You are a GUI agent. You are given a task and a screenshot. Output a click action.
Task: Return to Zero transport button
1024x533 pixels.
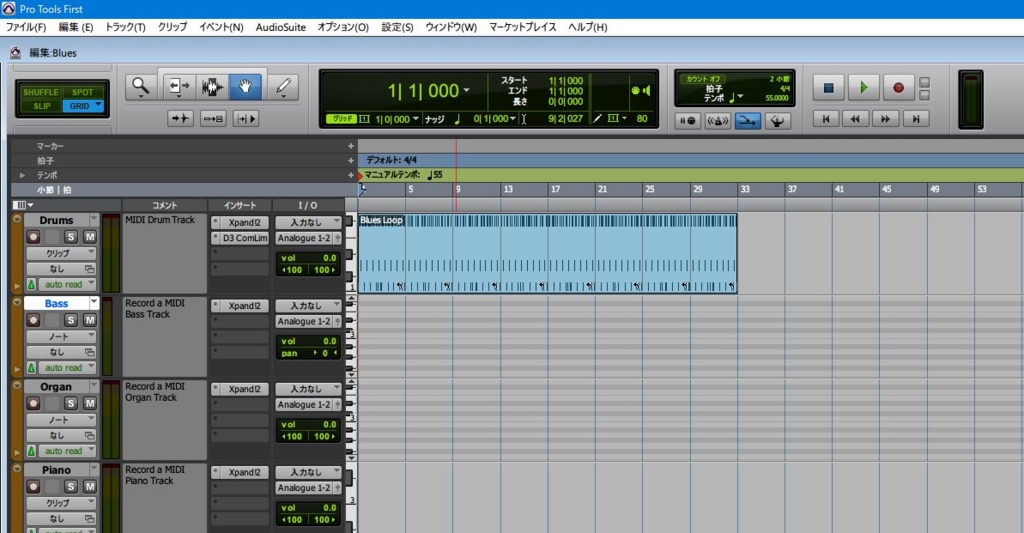(x=825, y=119)
